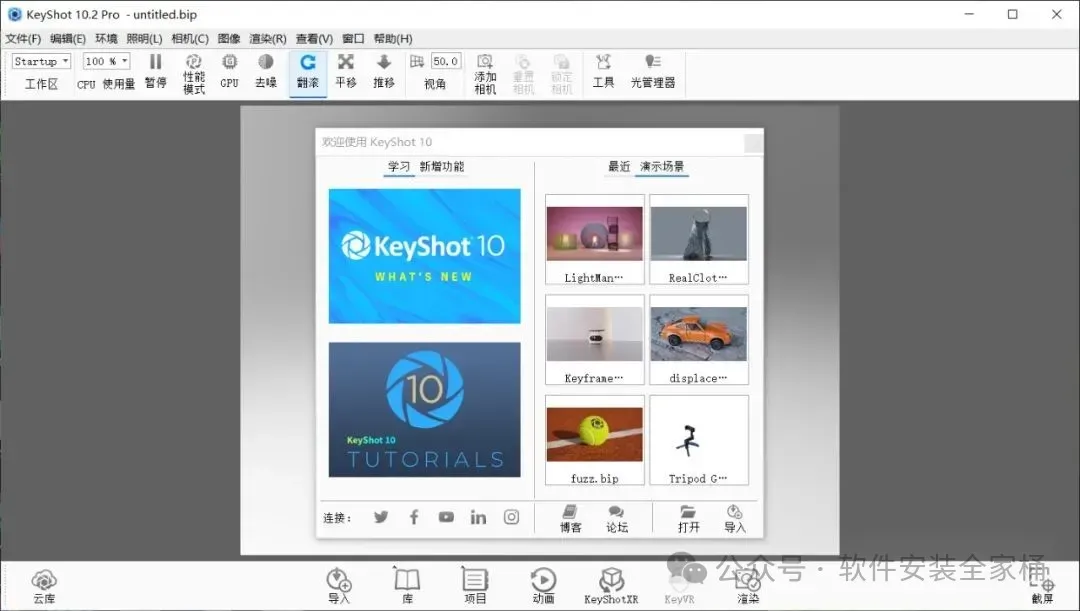The width and height of the screenshot is (1080, 611).
Task: Open the CPU usage percent dropdown
Action: pos(106,61)
